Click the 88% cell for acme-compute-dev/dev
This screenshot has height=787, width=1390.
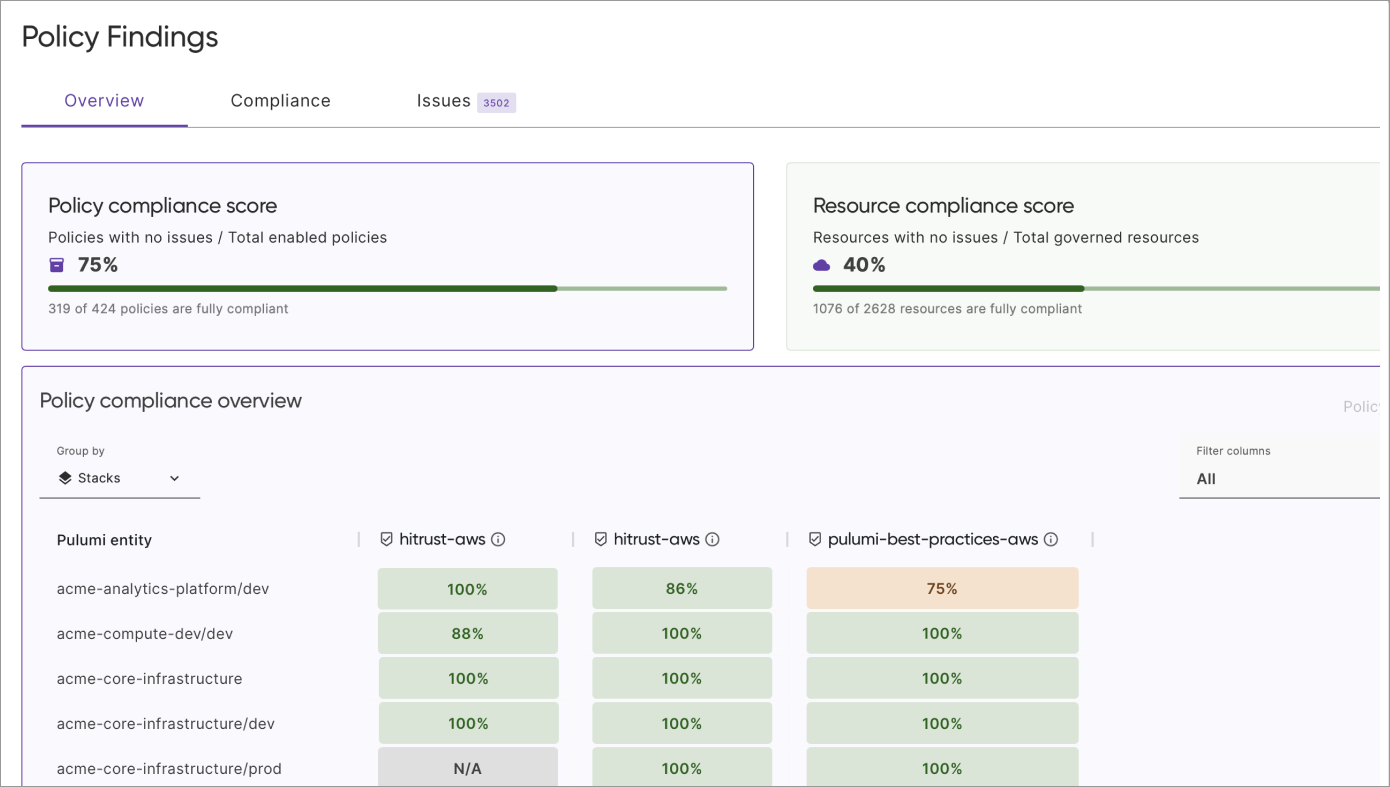tap(467, 633)
